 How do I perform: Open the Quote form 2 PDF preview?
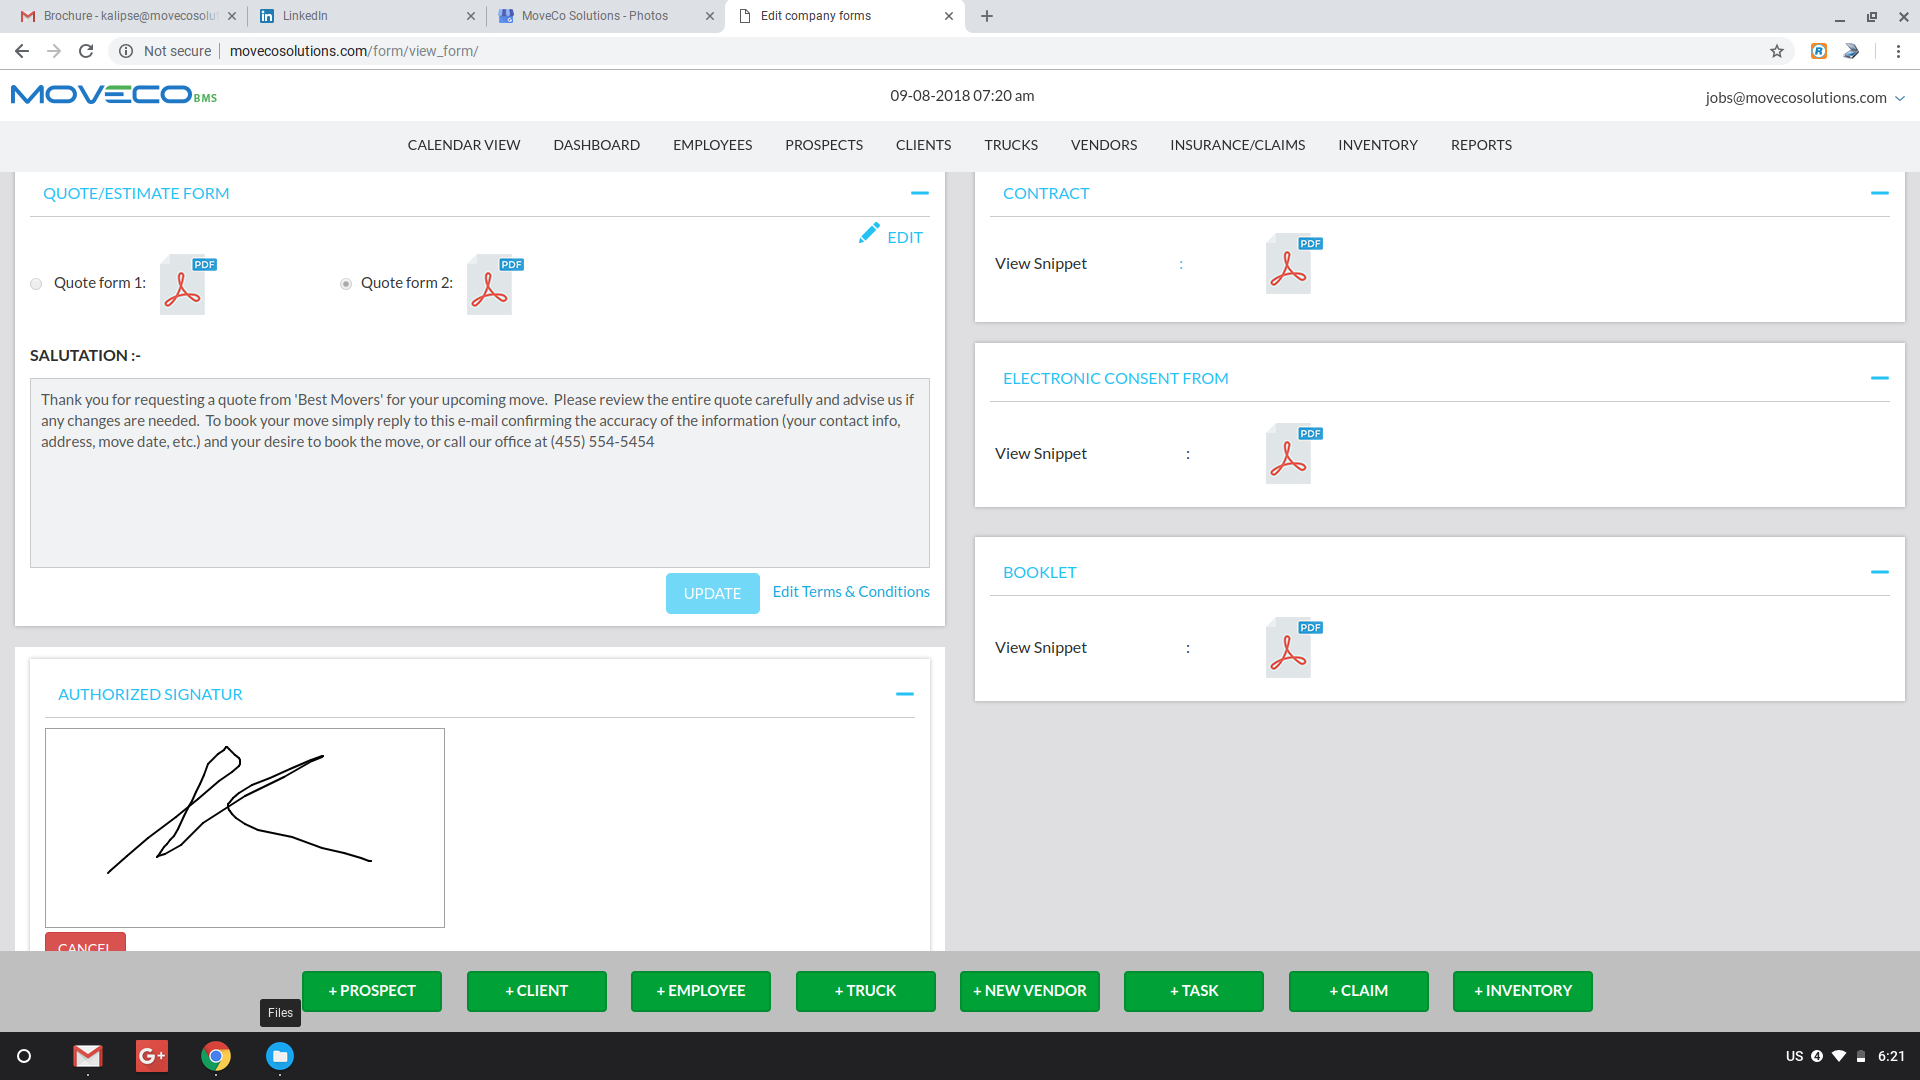tap(491, 284)
